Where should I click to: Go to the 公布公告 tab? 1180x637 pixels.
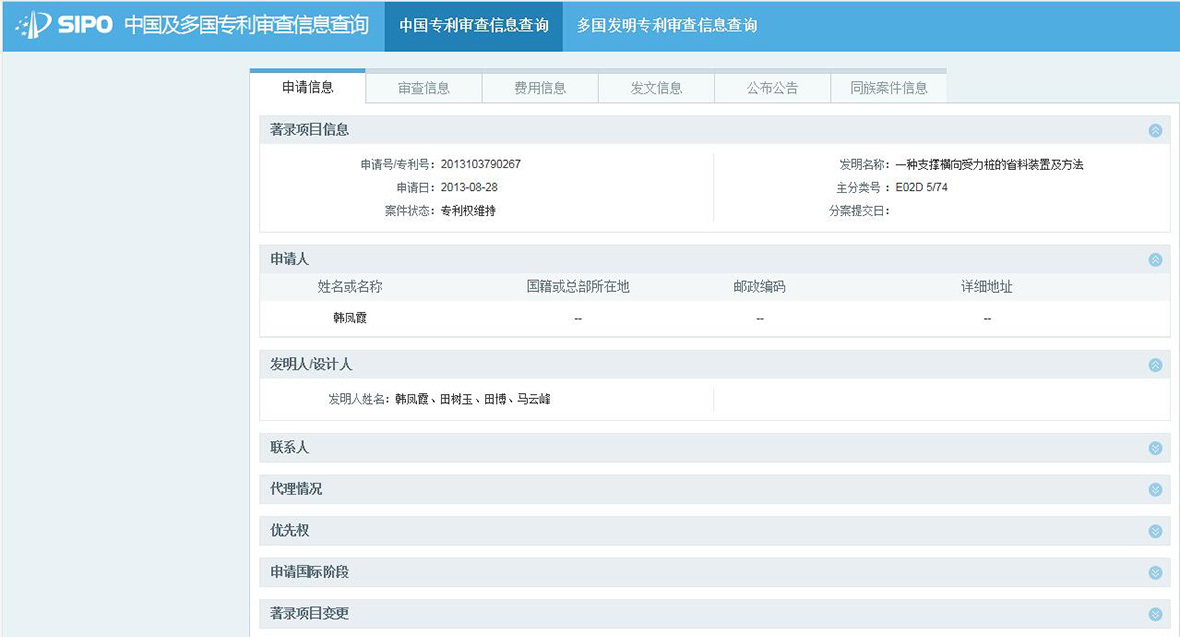772,88
